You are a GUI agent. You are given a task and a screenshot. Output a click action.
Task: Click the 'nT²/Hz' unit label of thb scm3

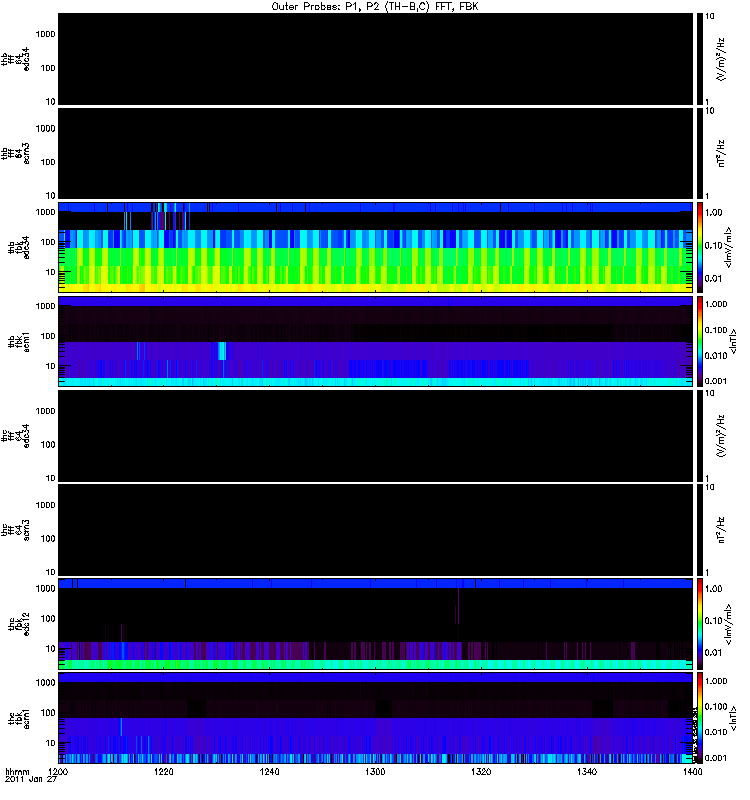click(721, 153)
